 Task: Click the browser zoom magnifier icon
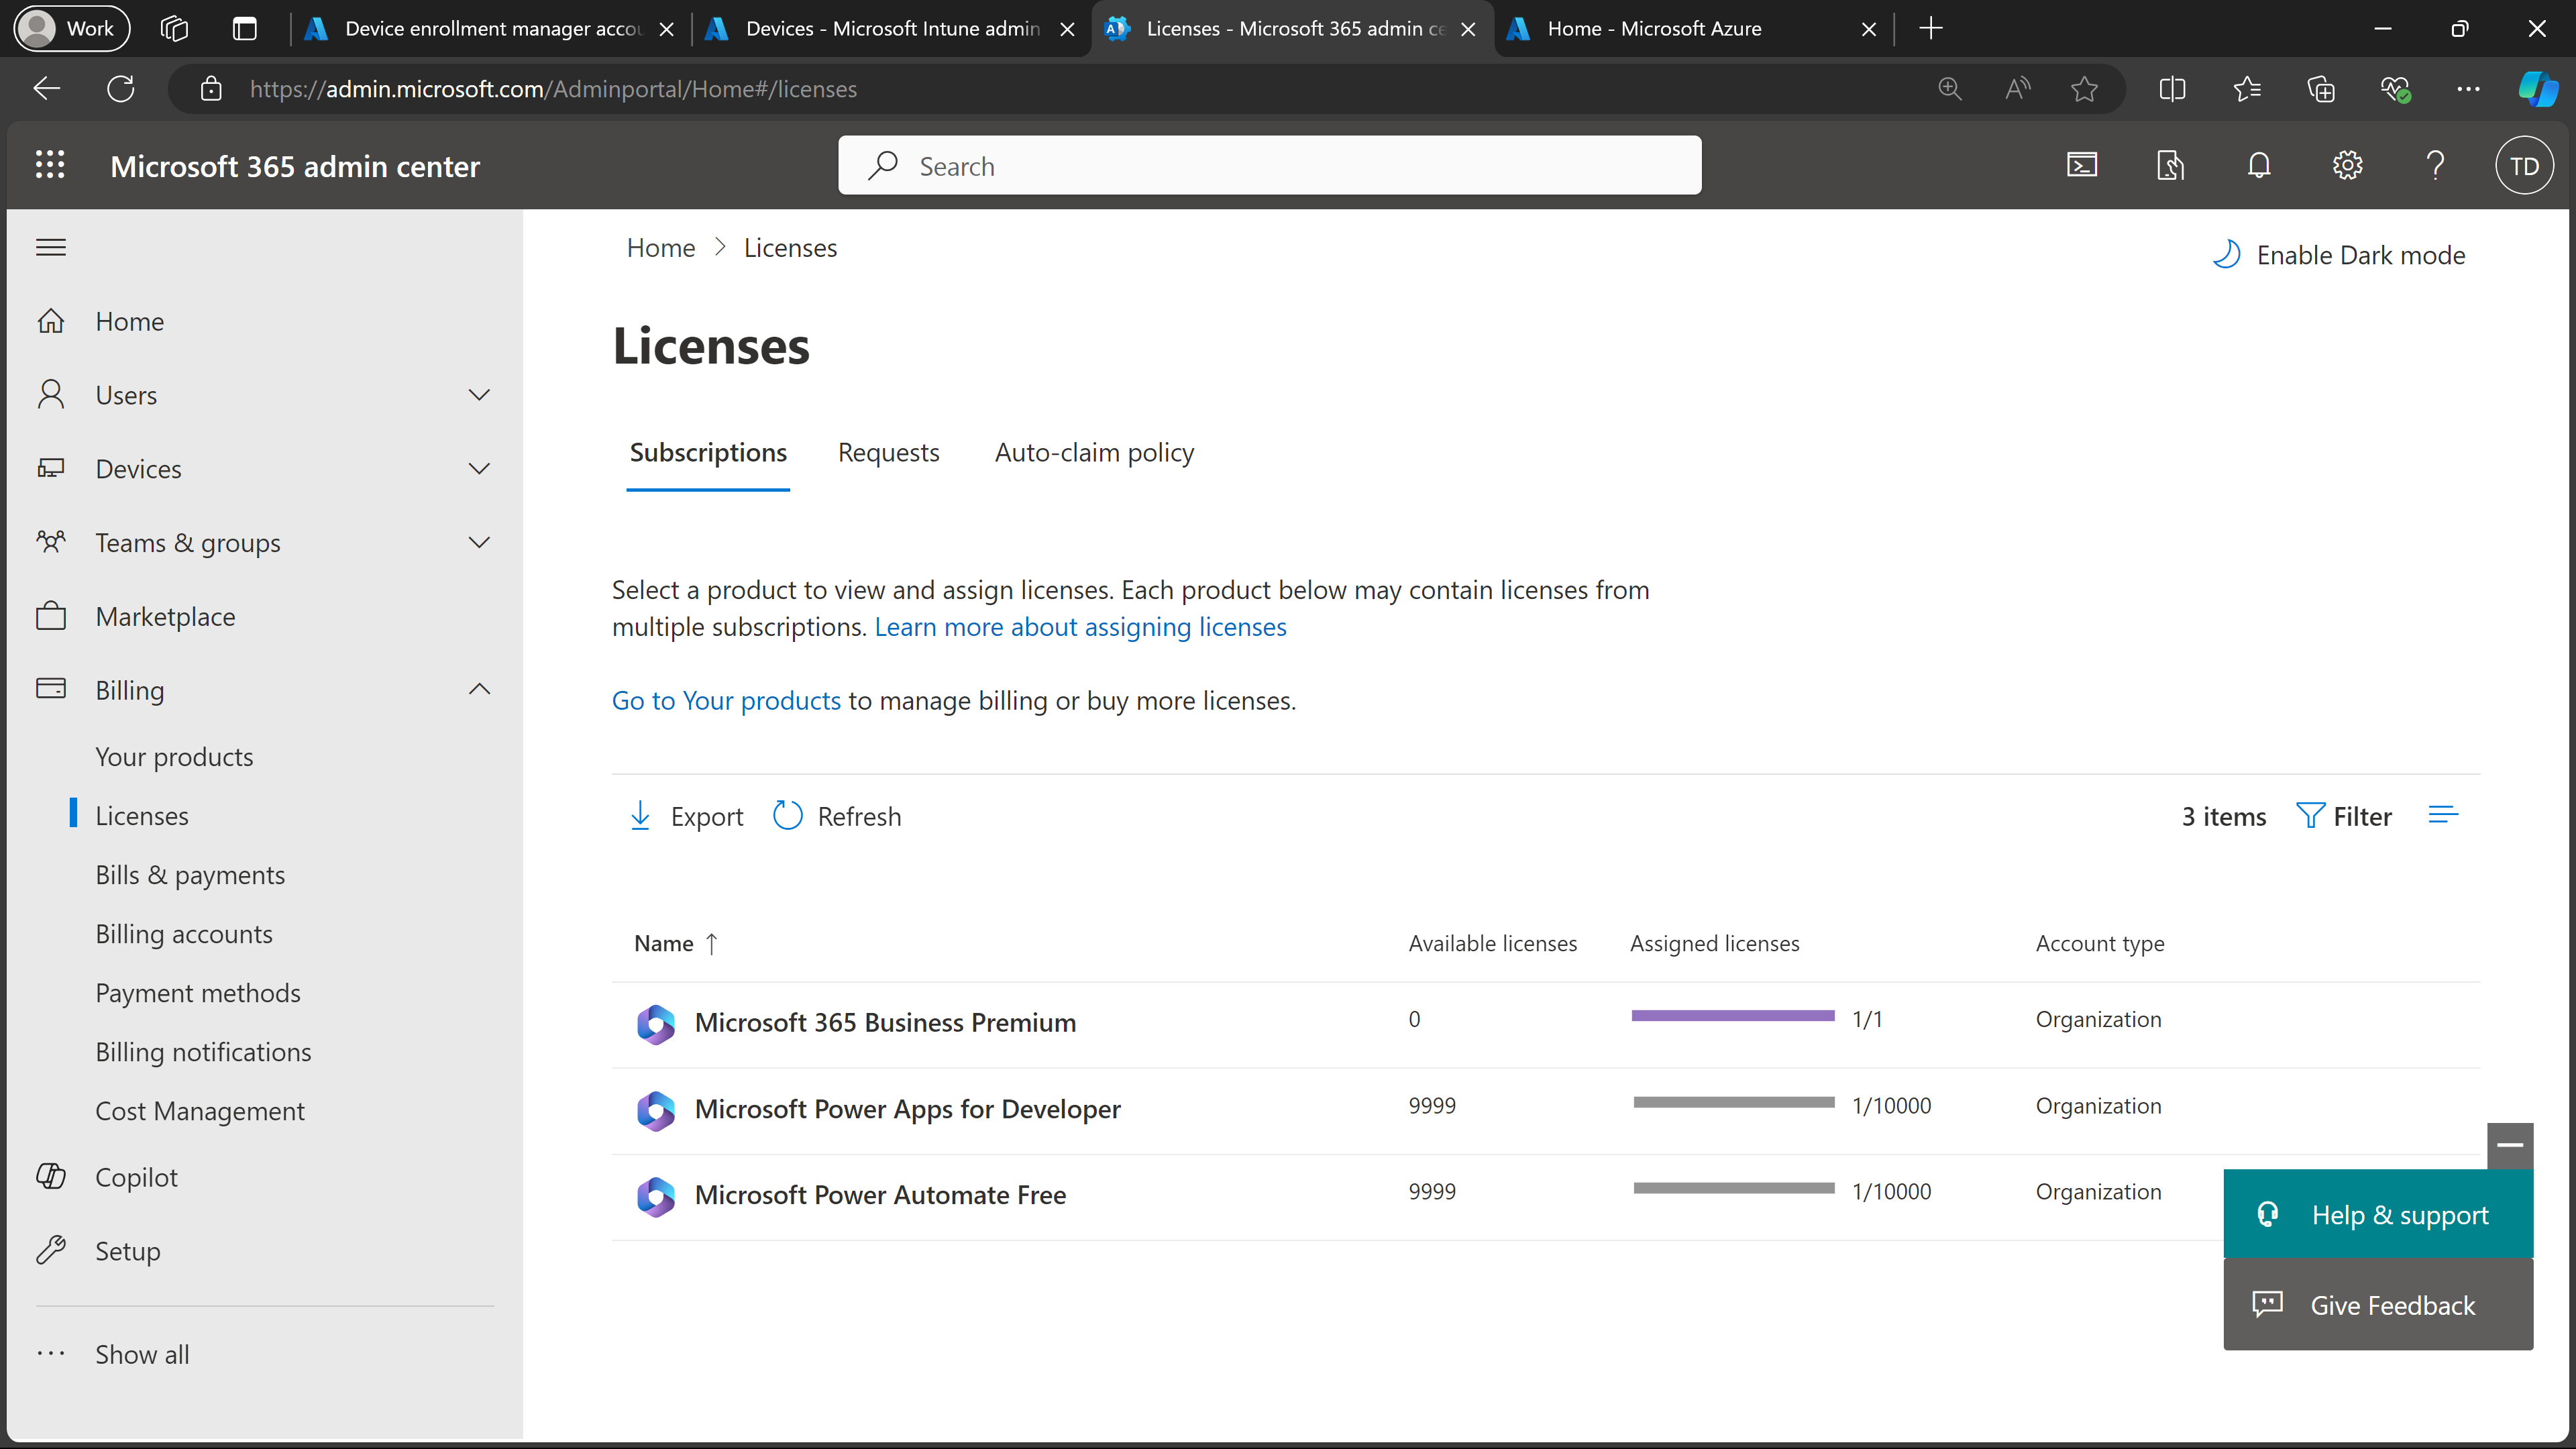pos(1949,89)
